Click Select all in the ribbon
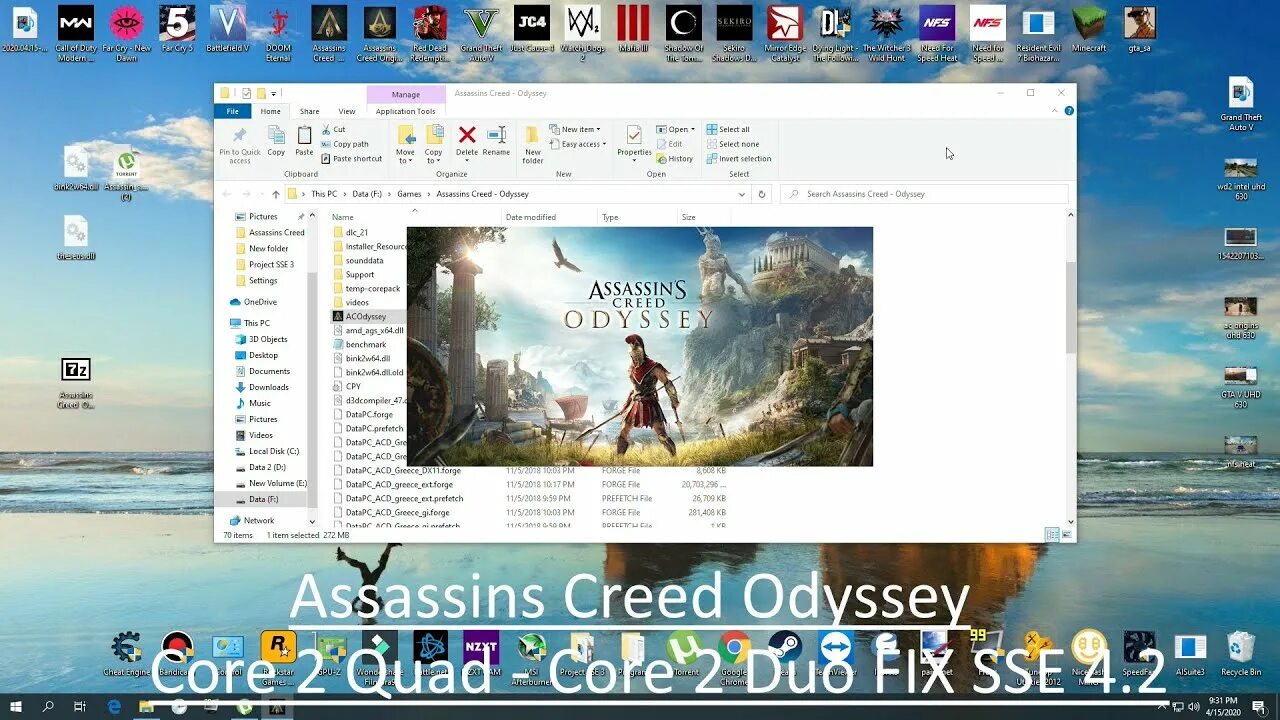Viewport: 1280px width, 720px height. tap(727, 129)
